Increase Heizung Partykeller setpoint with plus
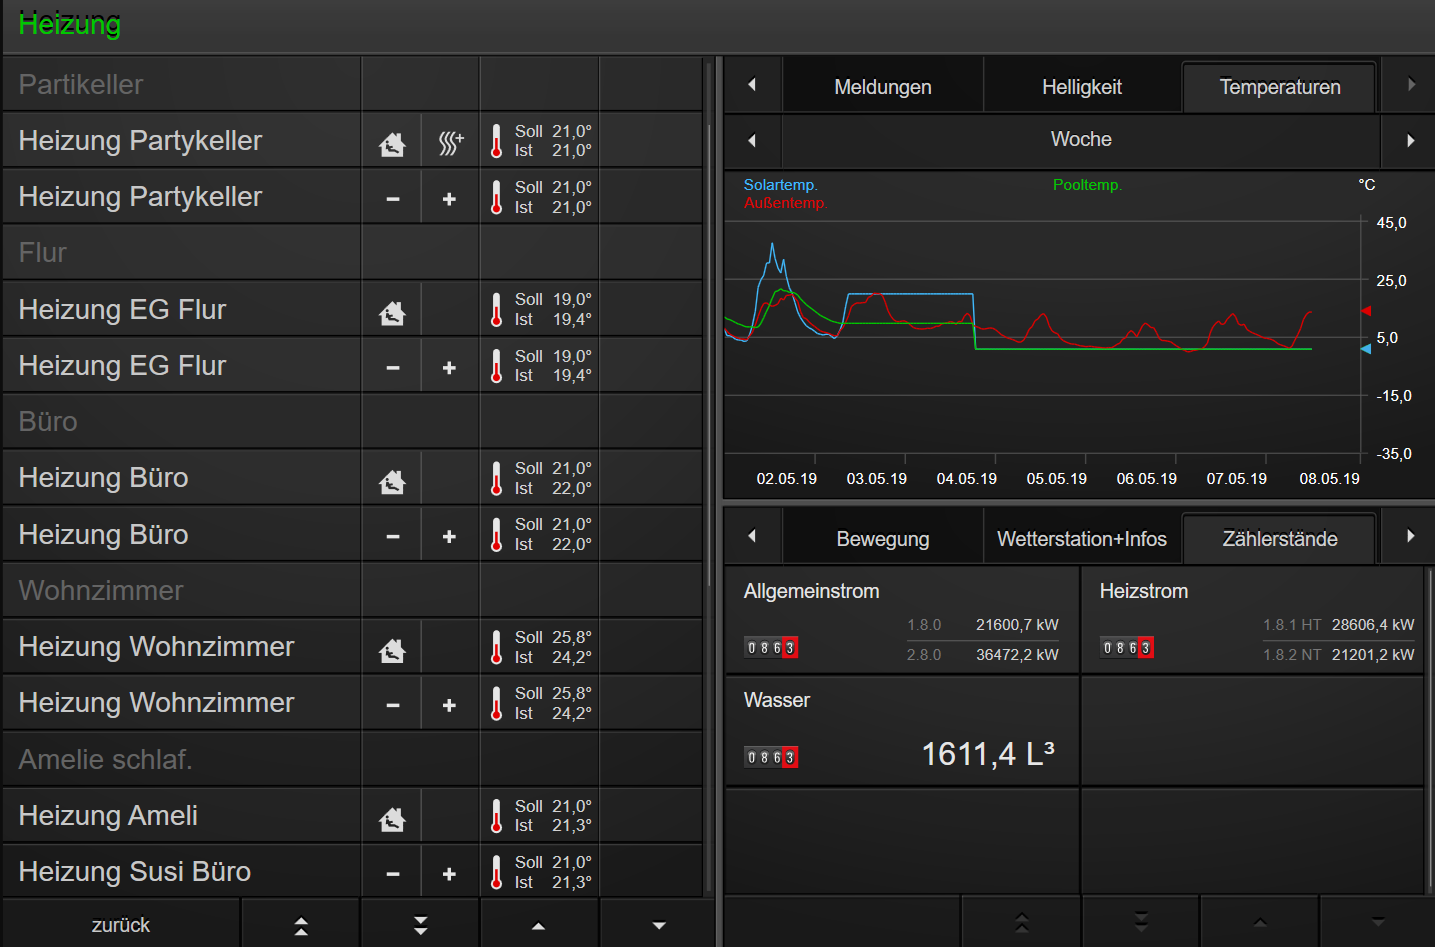Viewport: 1435px width, 947px height. [x=450, y=199]
